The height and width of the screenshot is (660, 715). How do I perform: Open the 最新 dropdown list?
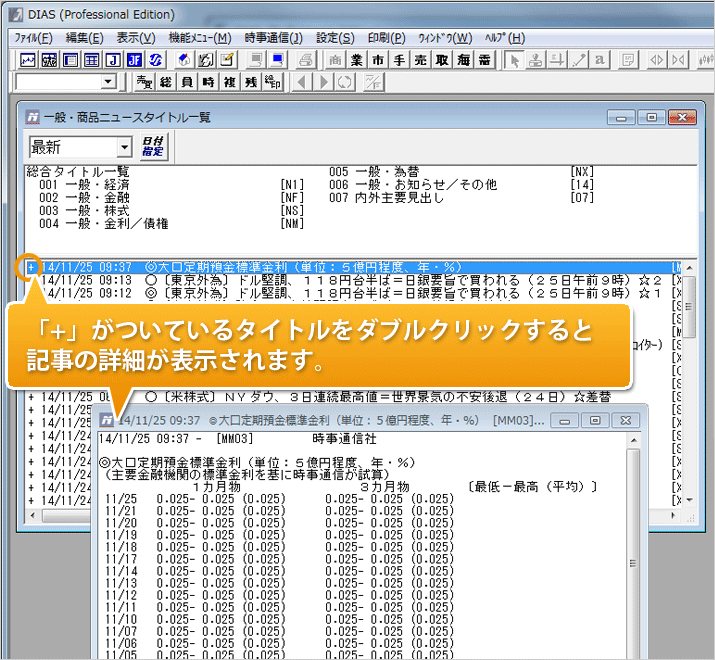coord(124,147)
